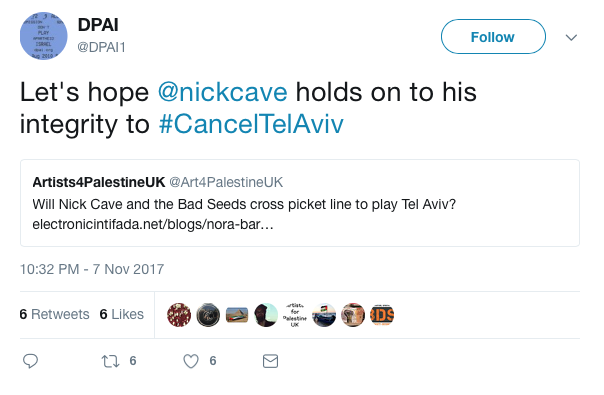This screenshot has height=395, width=604.
Task: Open the BDS orange liker avatar
Action: pyautogui.click(x=382, y=315)
